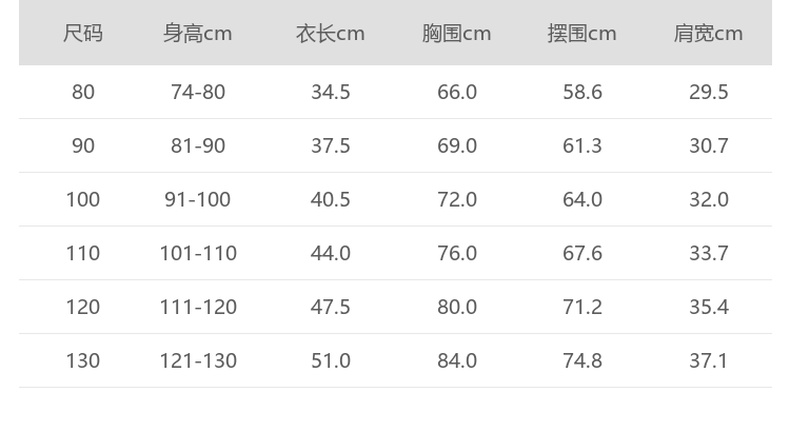Select the size 90 cell
The image size is (790, 431).
tap(83, 146)
